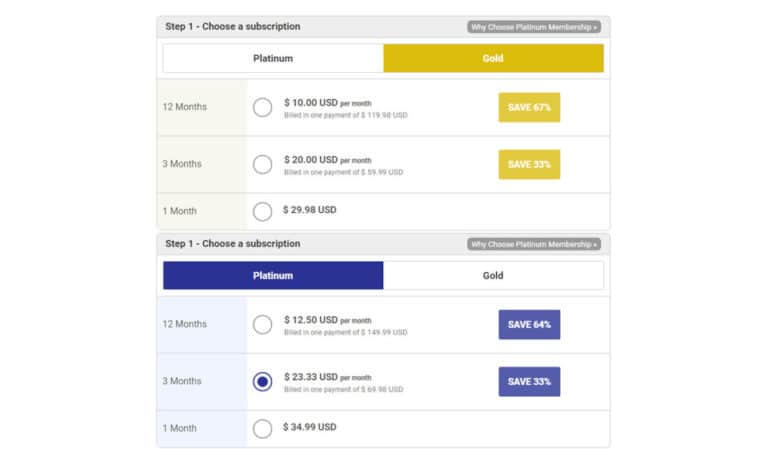Select Platinum 12 Months $12.50 radio
Image resolution: width=768 pixels, height=449 pixels.
[x=263, y=325]
